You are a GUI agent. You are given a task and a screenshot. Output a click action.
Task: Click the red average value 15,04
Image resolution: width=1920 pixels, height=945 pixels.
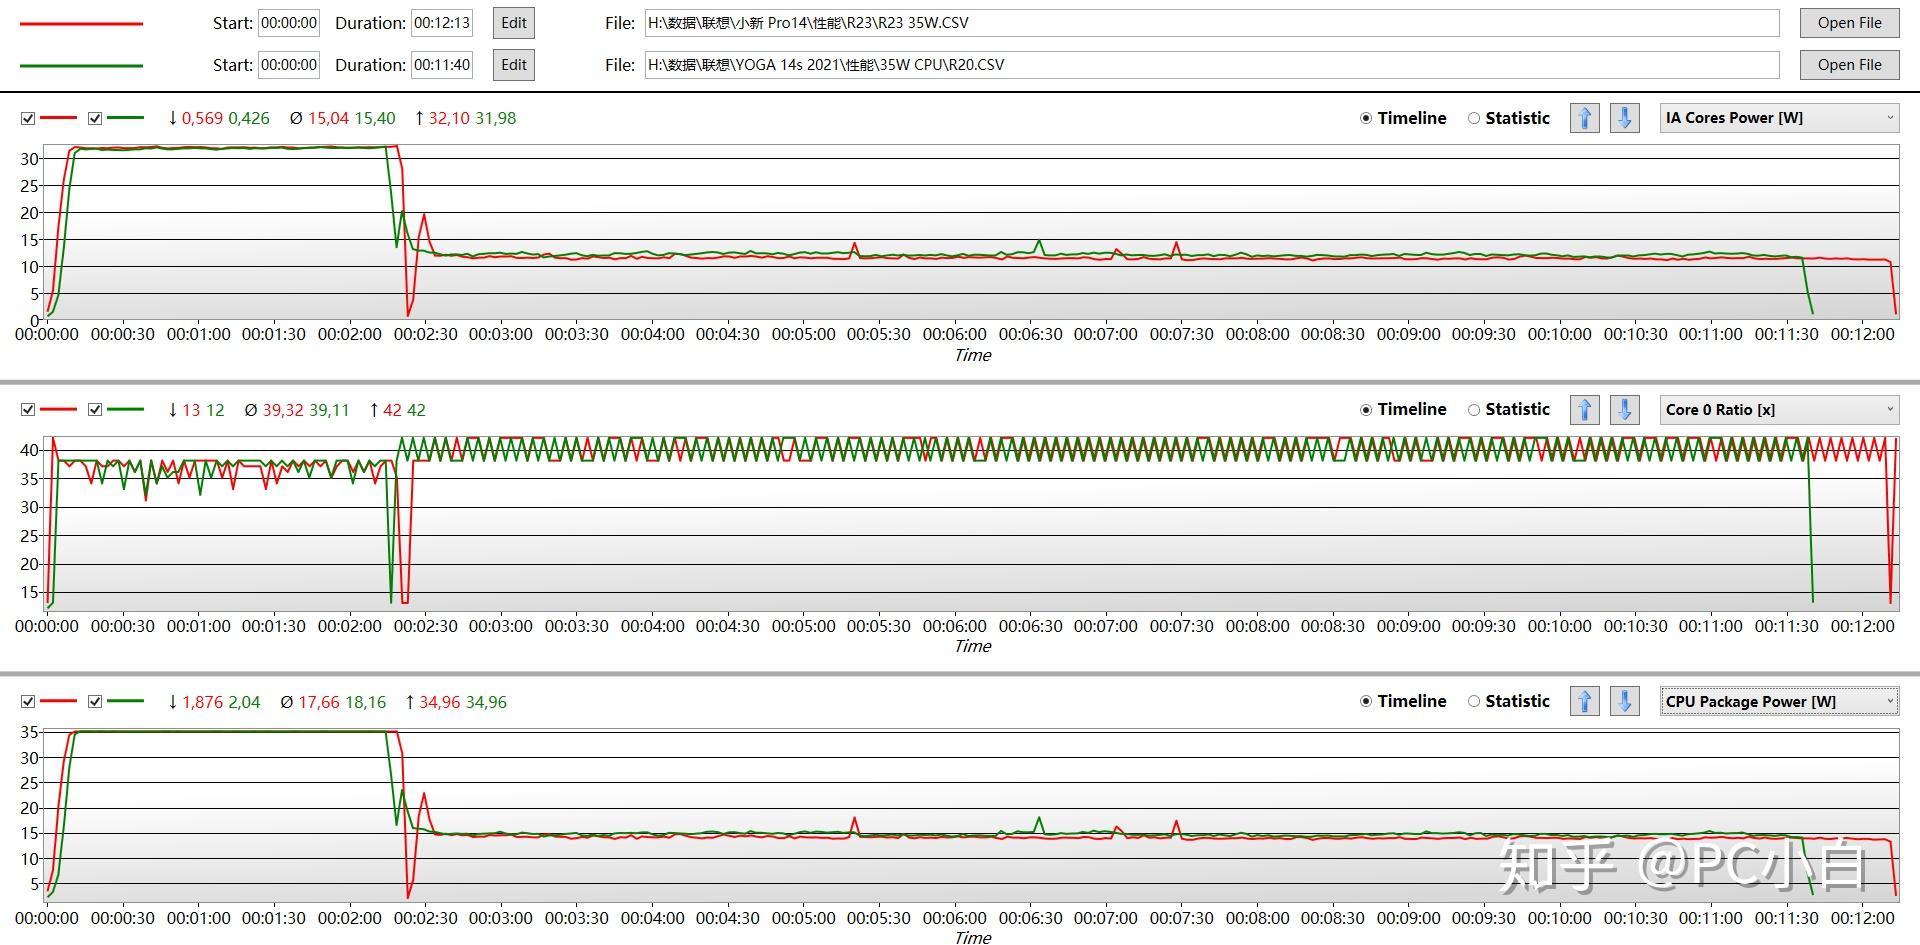[x=328, y=118]
